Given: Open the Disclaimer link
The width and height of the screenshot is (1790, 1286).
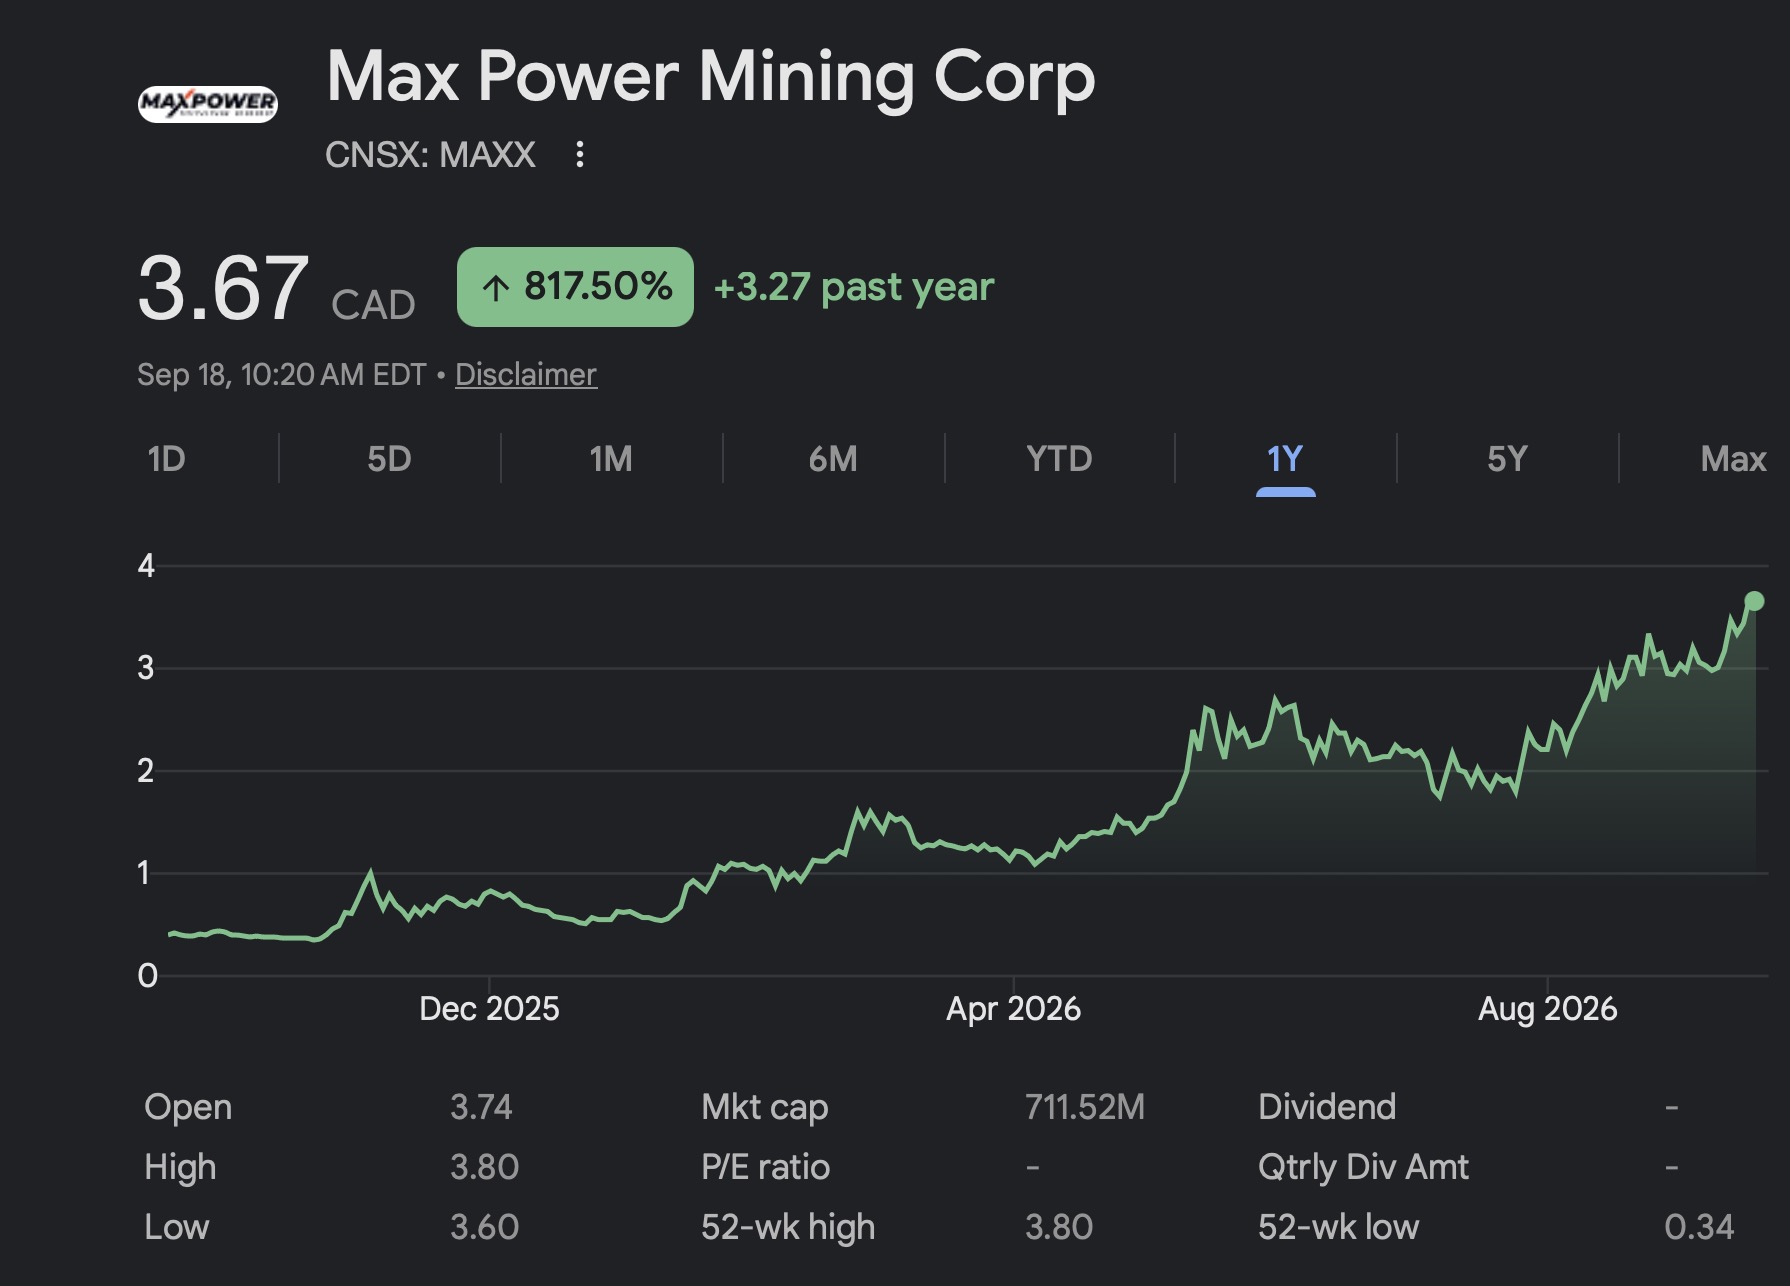Looking at the screenshot, I should coord(526,374).
